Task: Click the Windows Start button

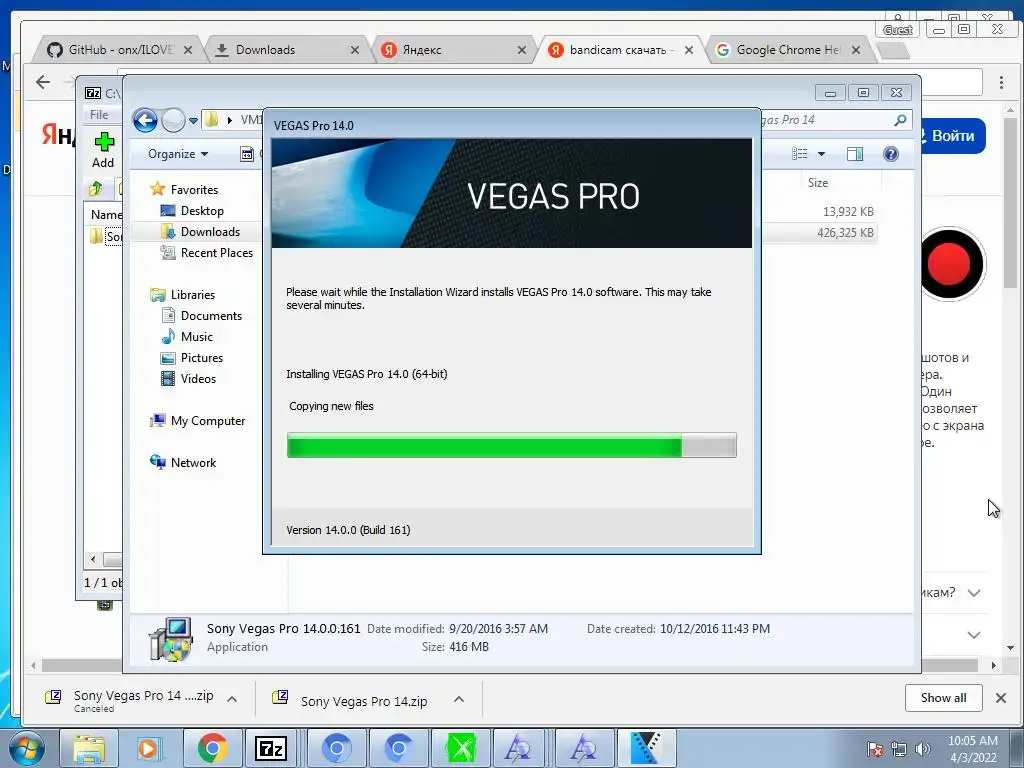Action: pyautogui.click(x=27, y=748)
